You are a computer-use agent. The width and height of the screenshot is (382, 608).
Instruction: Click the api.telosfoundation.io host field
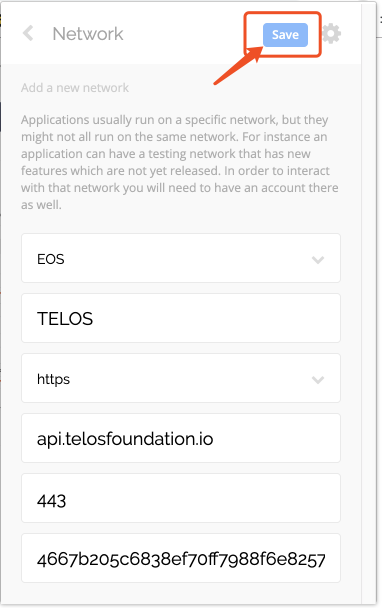181,438
